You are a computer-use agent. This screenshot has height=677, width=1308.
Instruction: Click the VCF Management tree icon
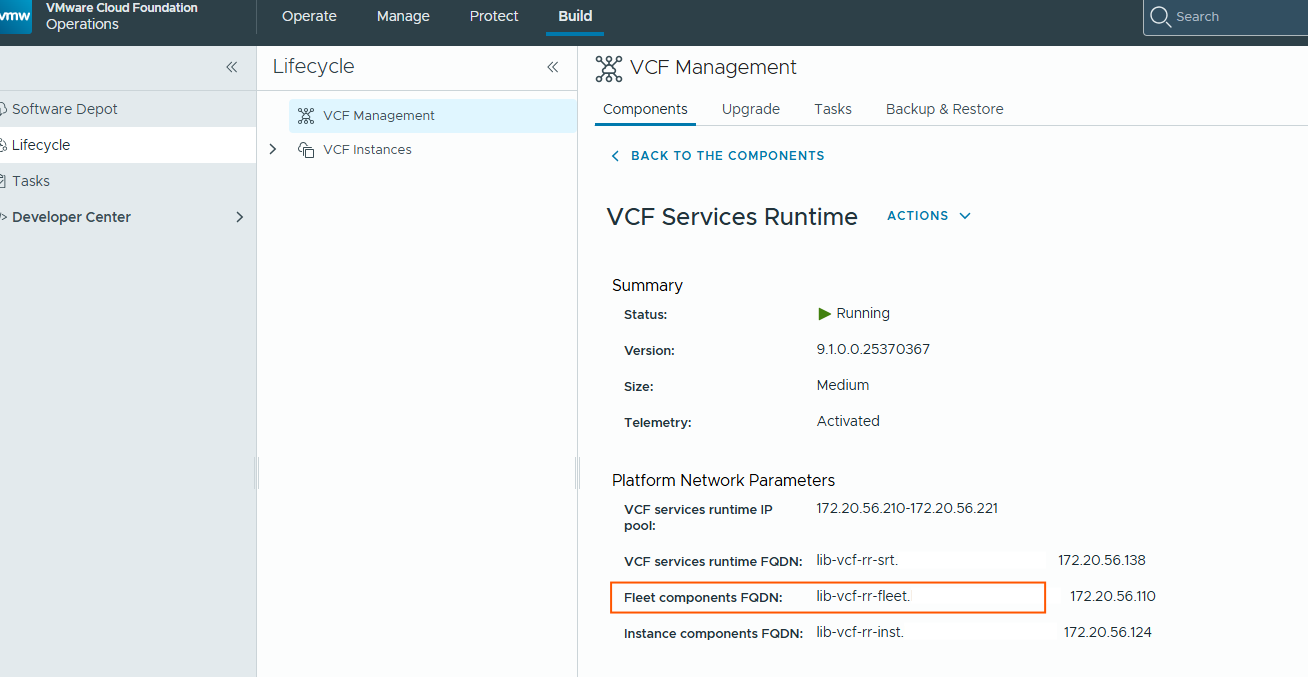[306, 116]
